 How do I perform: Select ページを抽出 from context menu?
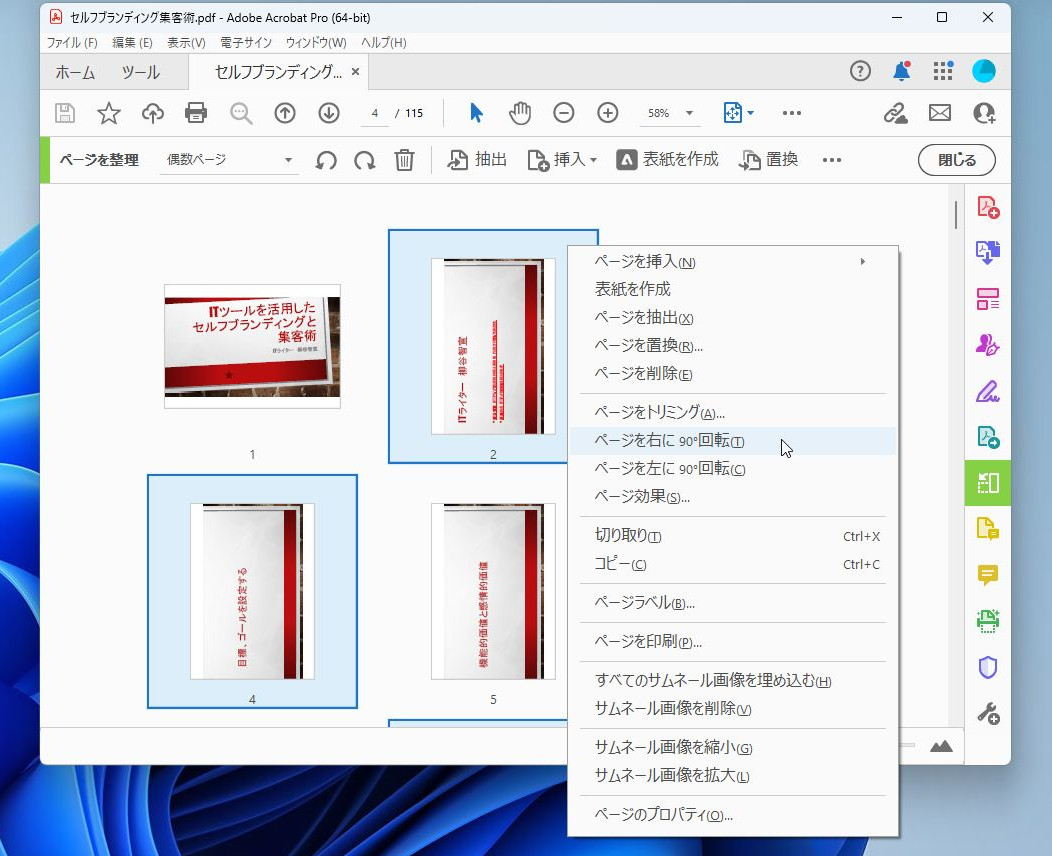(x=732, y=317)
